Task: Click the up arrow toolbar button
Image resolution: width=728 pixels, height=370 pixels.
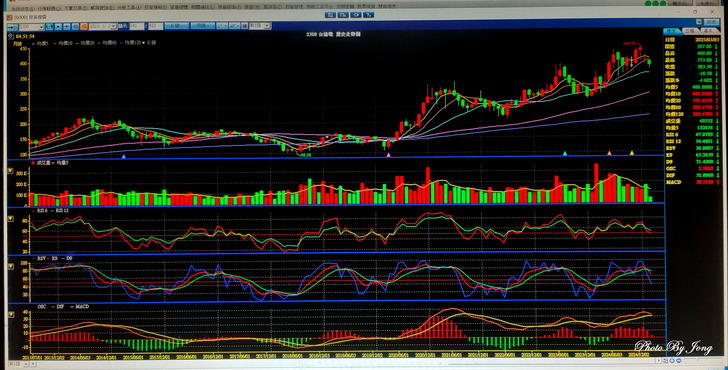Action: pyautogui.click(x=58, y=26)
